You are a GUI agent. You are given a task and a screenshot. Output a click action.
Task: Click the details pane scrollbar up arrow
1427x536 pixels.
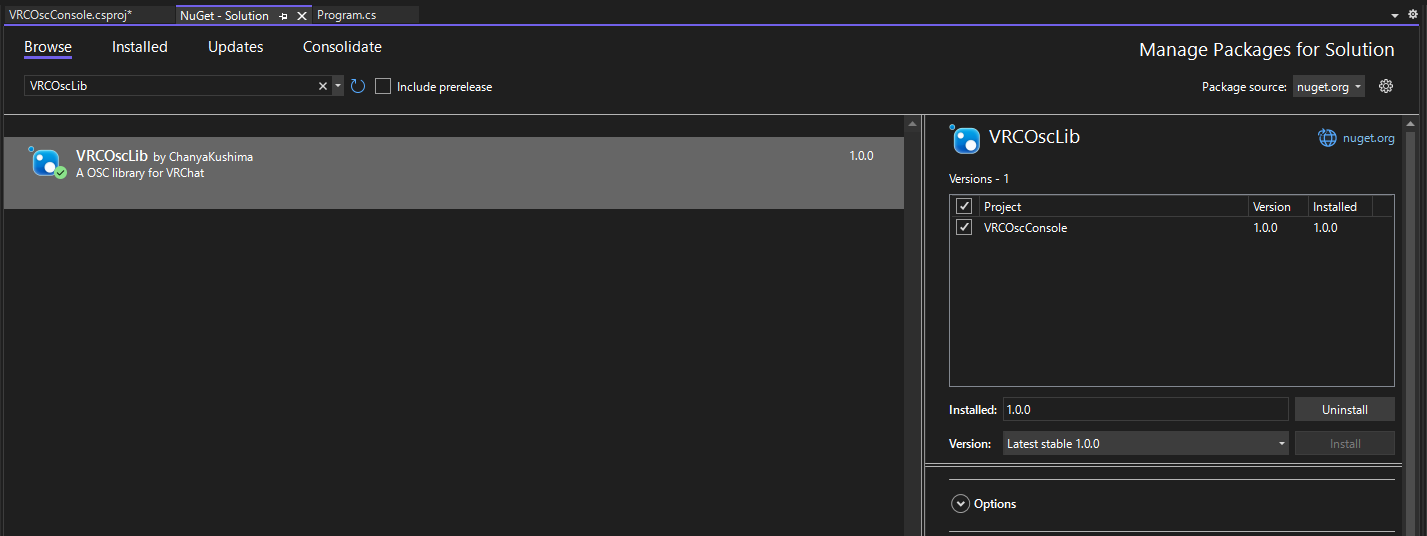point(1411,124)
